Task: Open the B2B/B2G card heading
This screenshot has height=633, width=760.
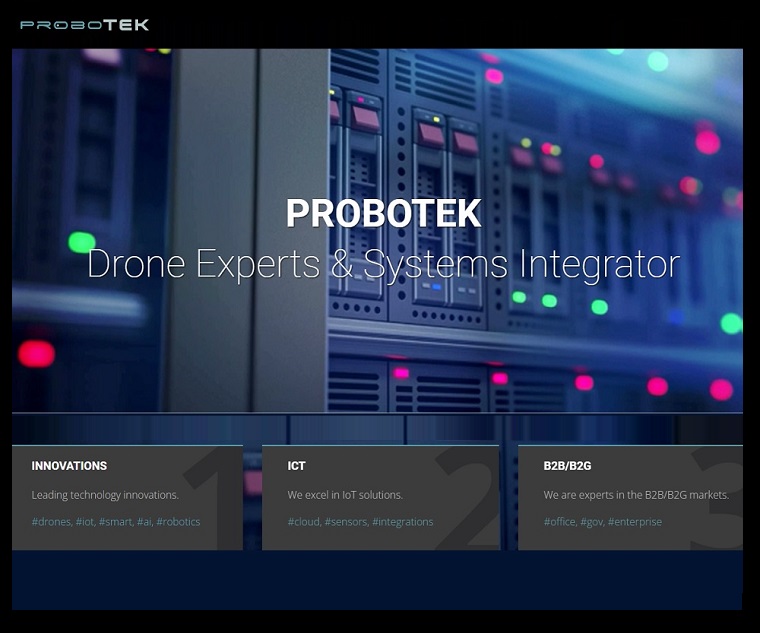Action: [x=567, y=466]
